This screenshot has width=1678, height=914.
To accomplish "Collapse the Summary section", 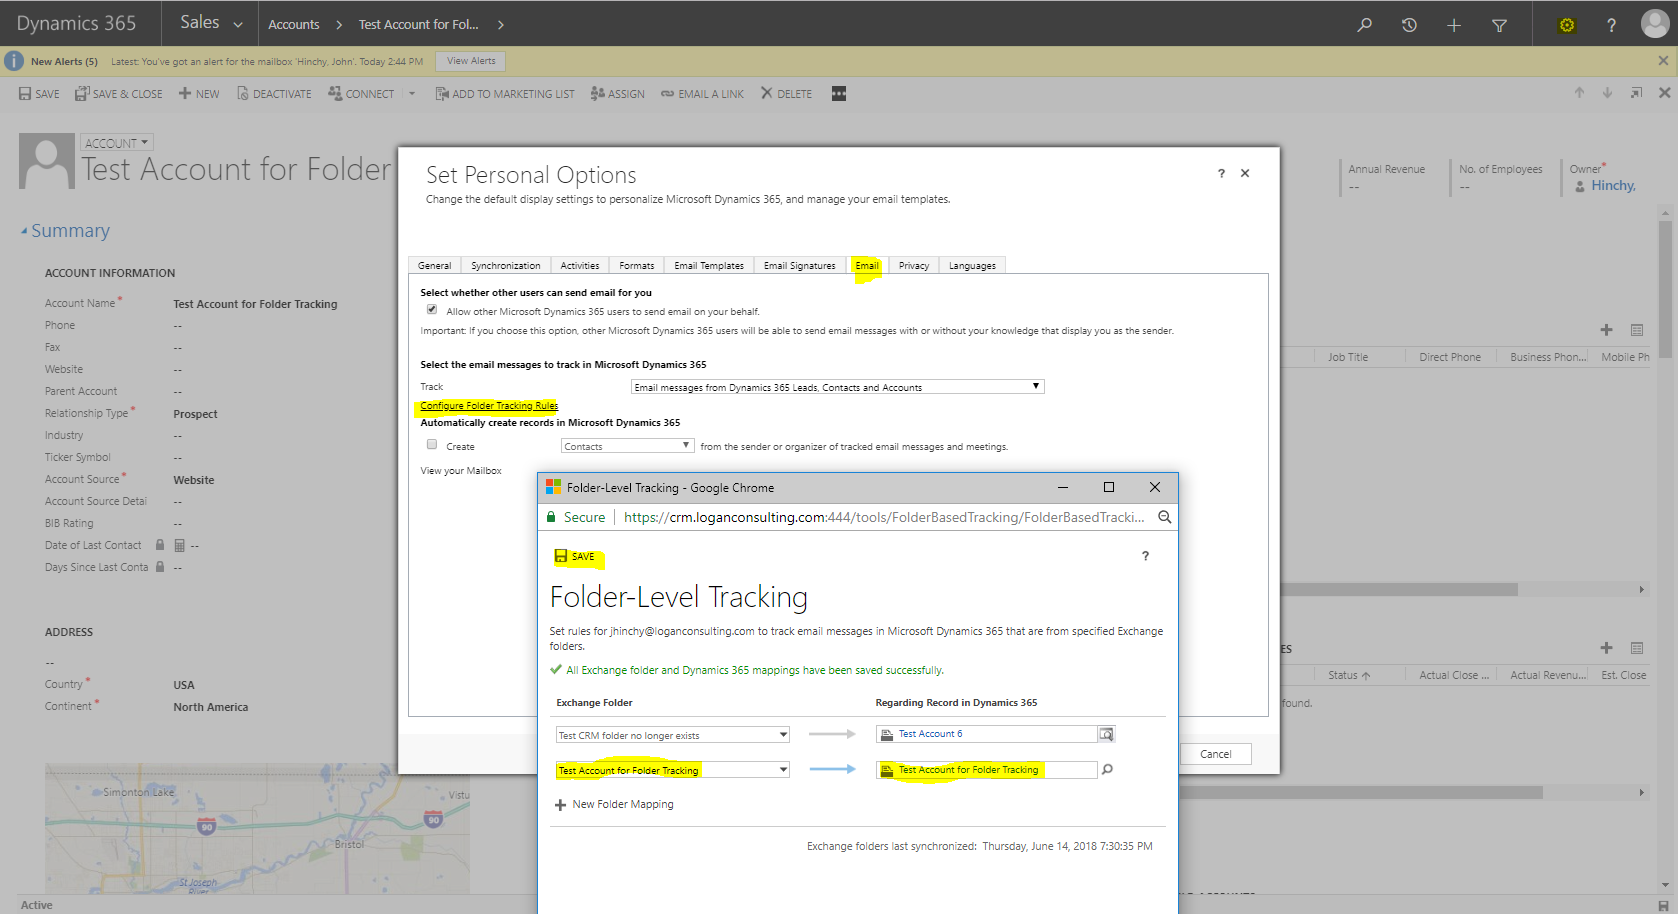I will click(x=26, y=230).
